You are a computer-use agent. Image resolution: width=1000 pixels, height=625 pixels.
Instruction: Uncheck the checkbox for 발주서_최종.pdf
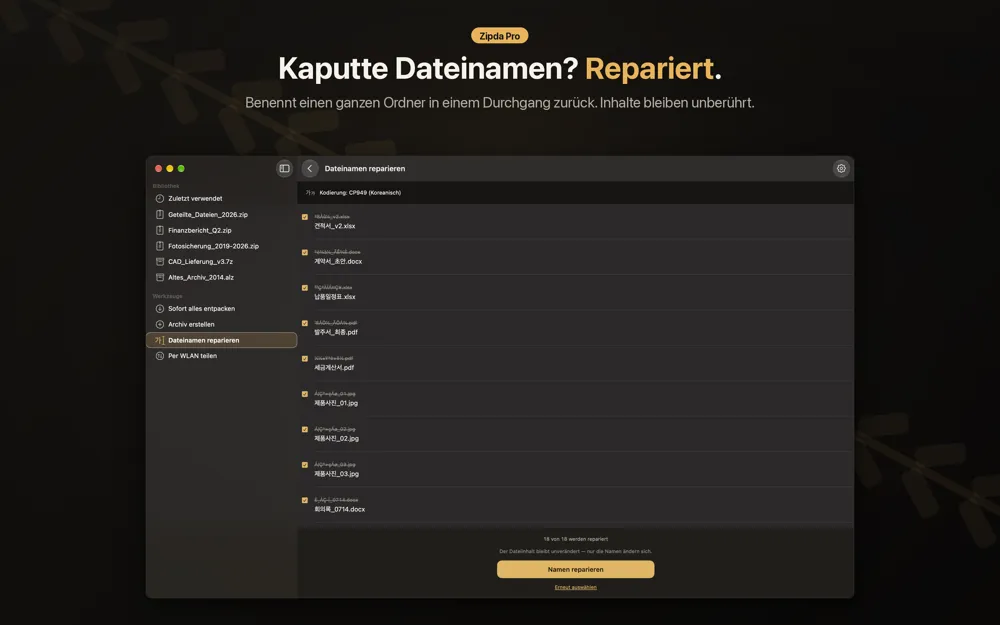tap(305, 323)
